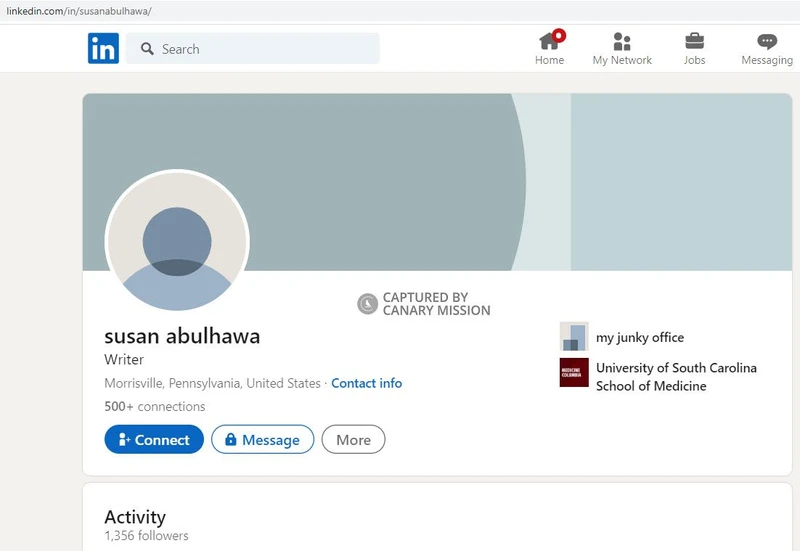Click the magnifier icon in search bar
Image resolution: width=800 pixels, height=551 pixels.
tap(147, 49)
